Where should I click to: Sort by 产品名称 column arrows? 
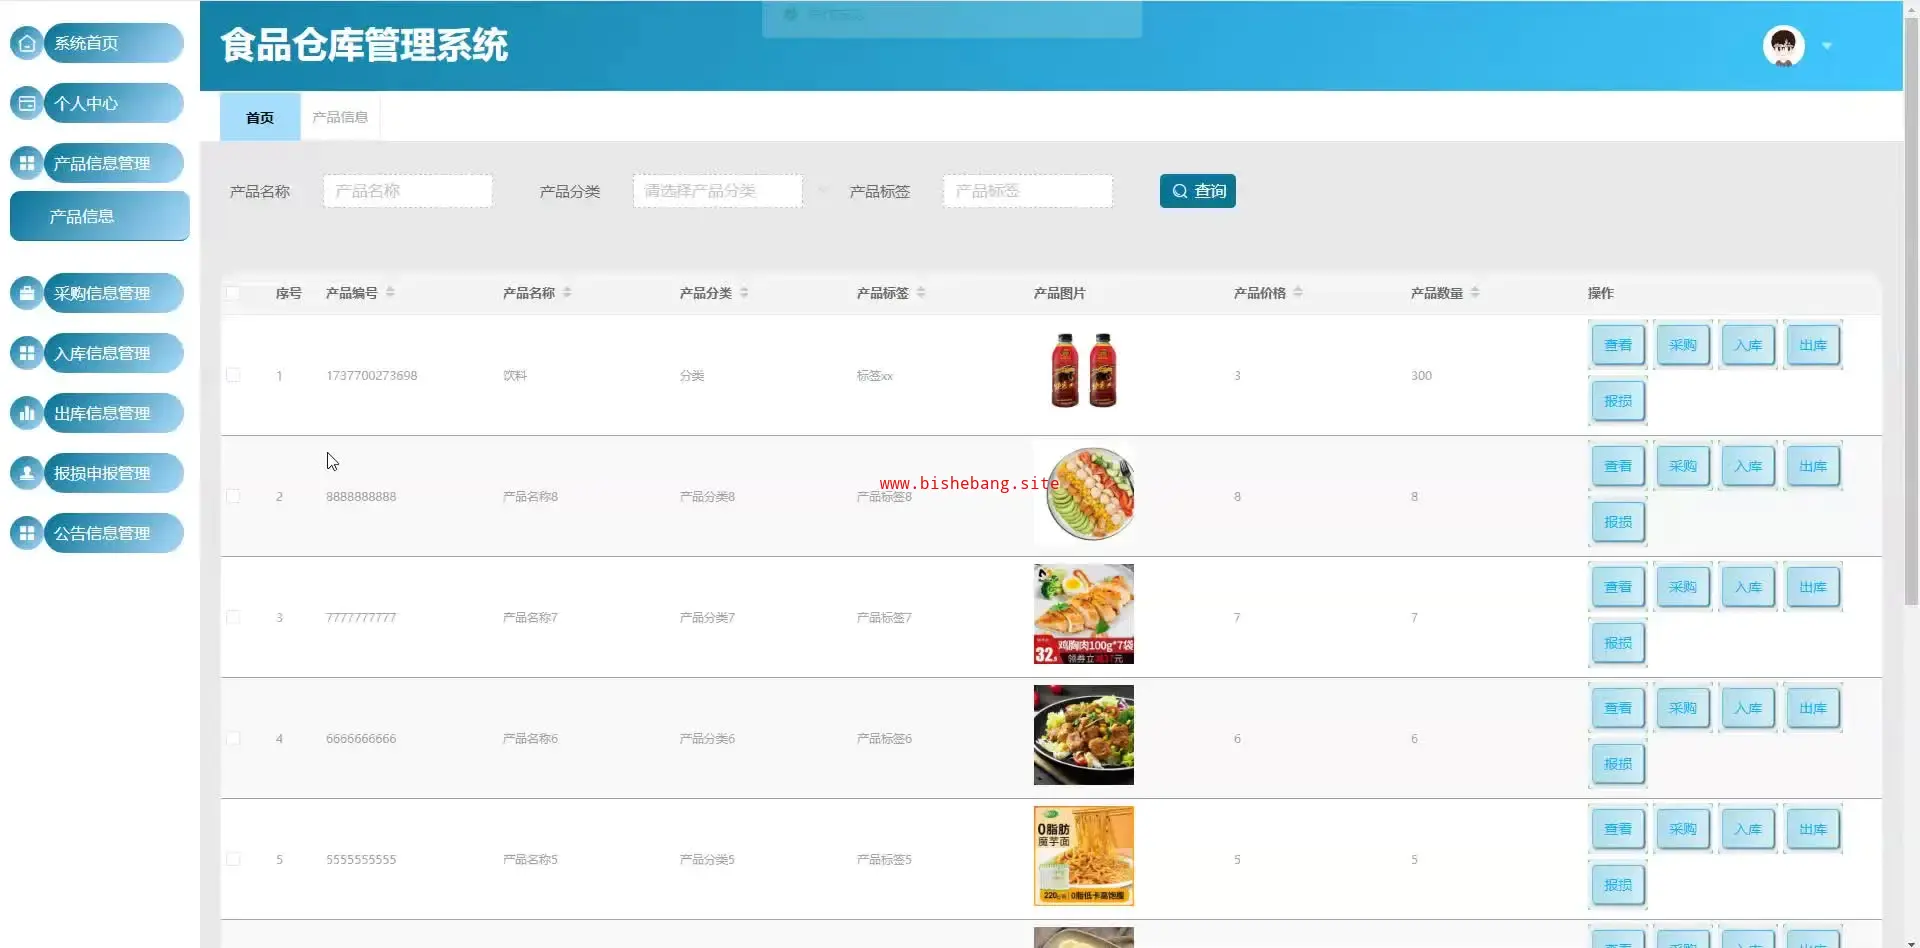click(x=567, y=292)
